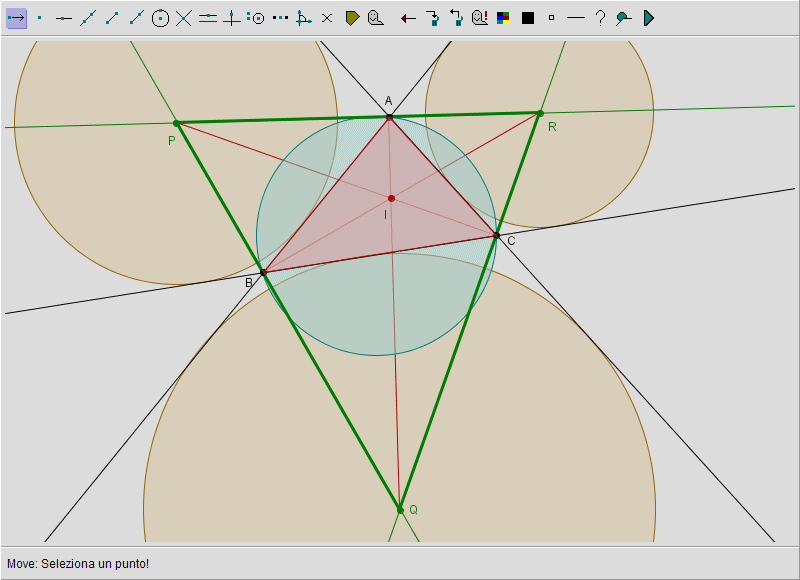The height and width of the screenshot is (580, 800).
Task: Toggle the ghost with exclamation mark icon
Action: coord(480,18)
